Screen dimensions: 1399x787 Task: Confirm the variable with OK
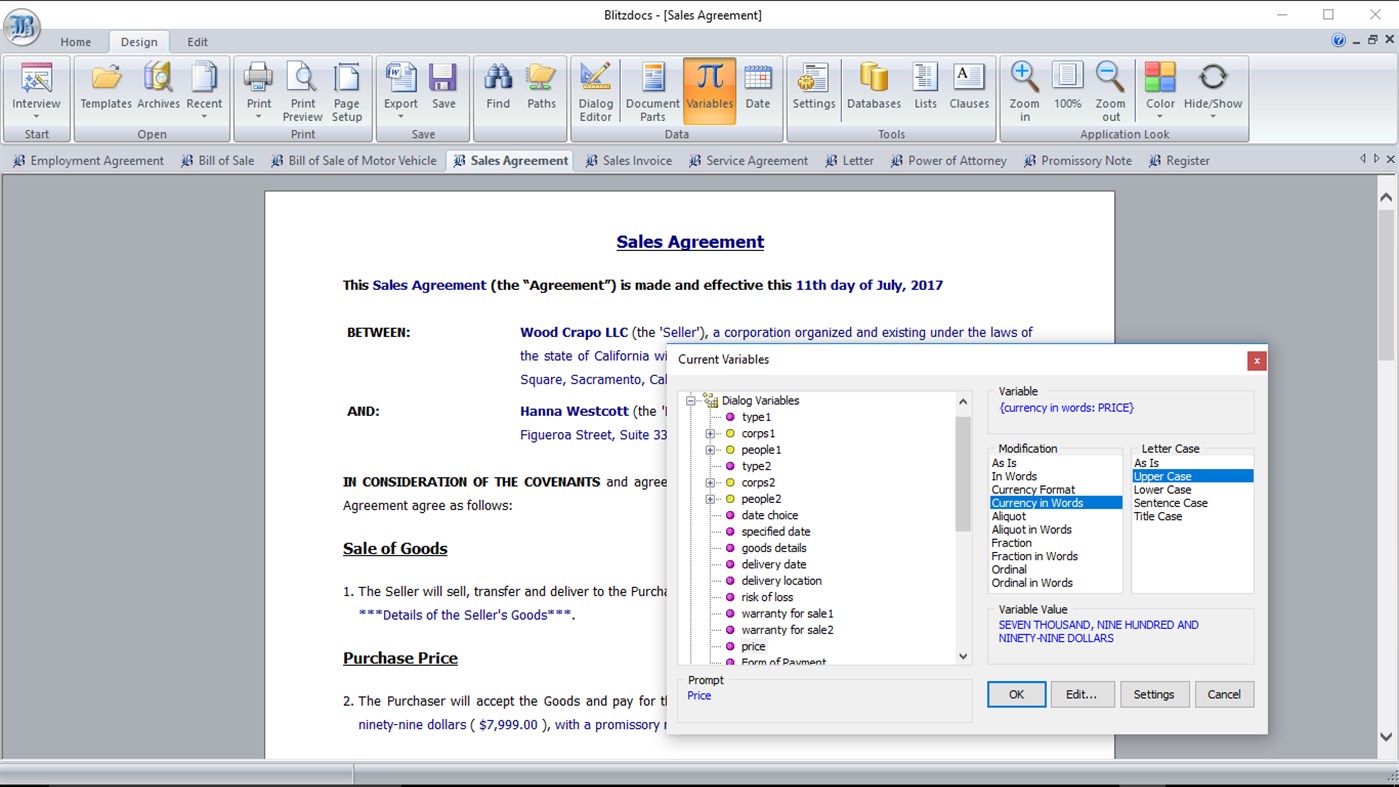pyautogui.click(x=1016, y=693)
